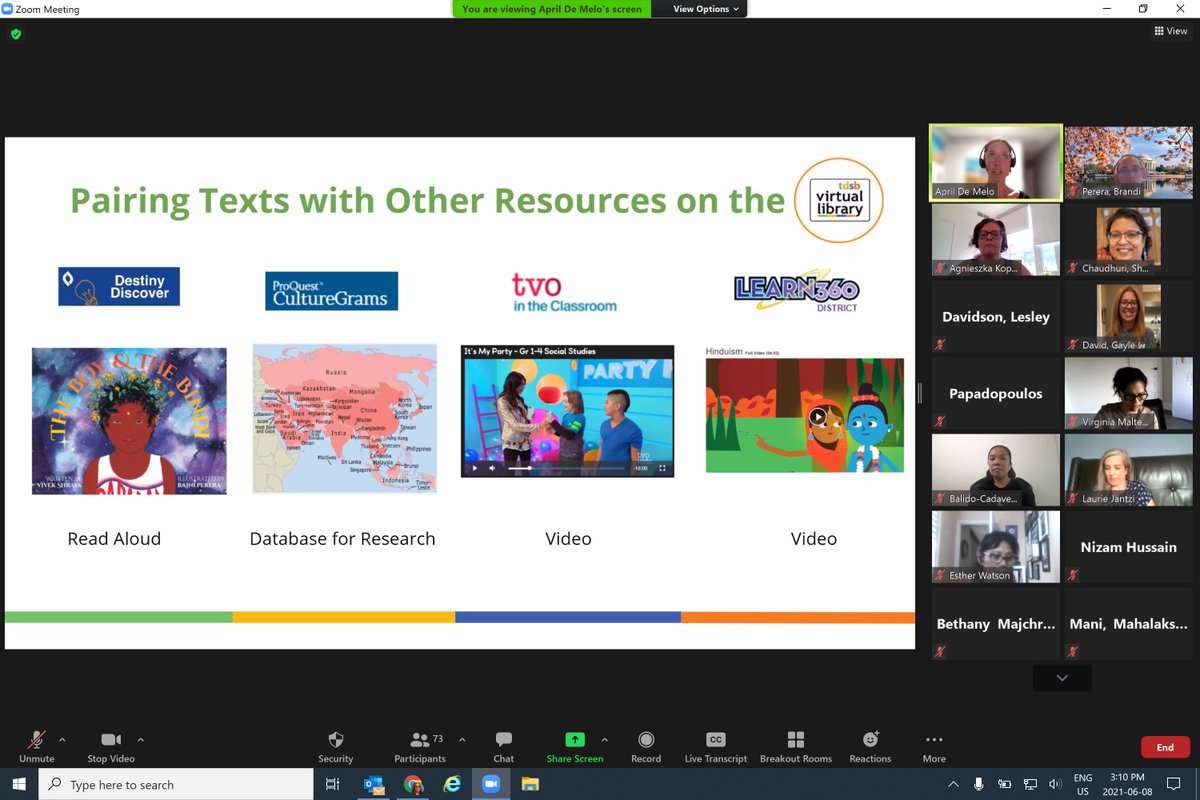The height and width of the screenshot is (800, 1200).
Task: Select Laurie Jantzi's video tile
Action: point(1128,470)
